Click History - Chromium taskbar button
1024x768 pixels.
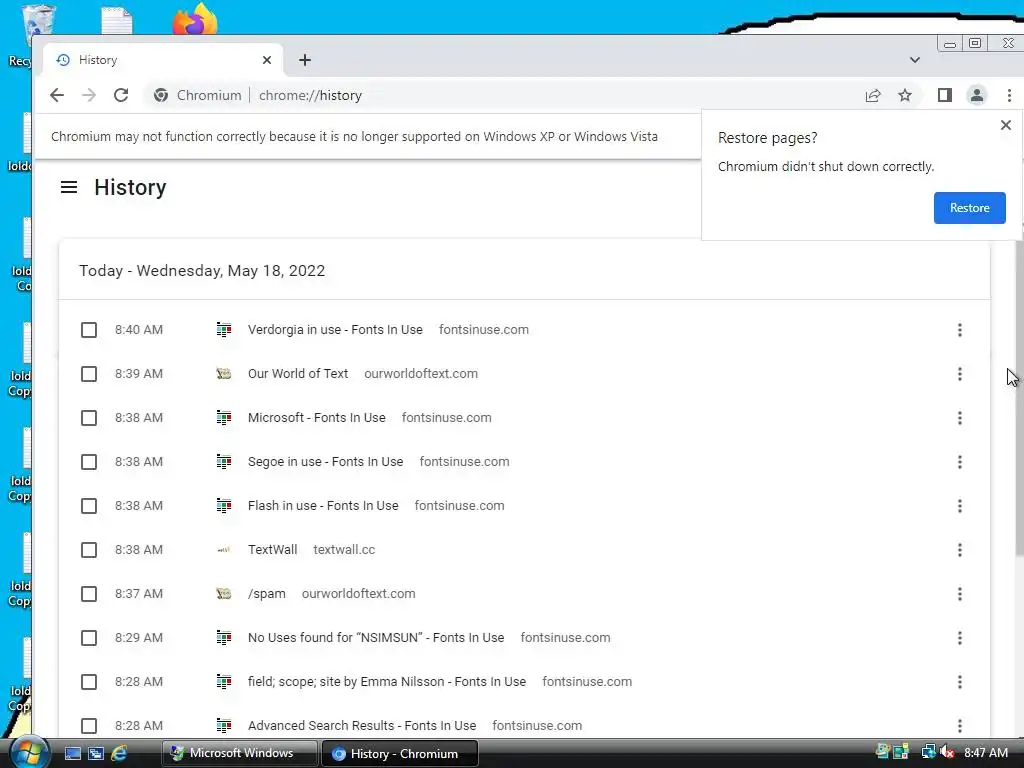401,754
